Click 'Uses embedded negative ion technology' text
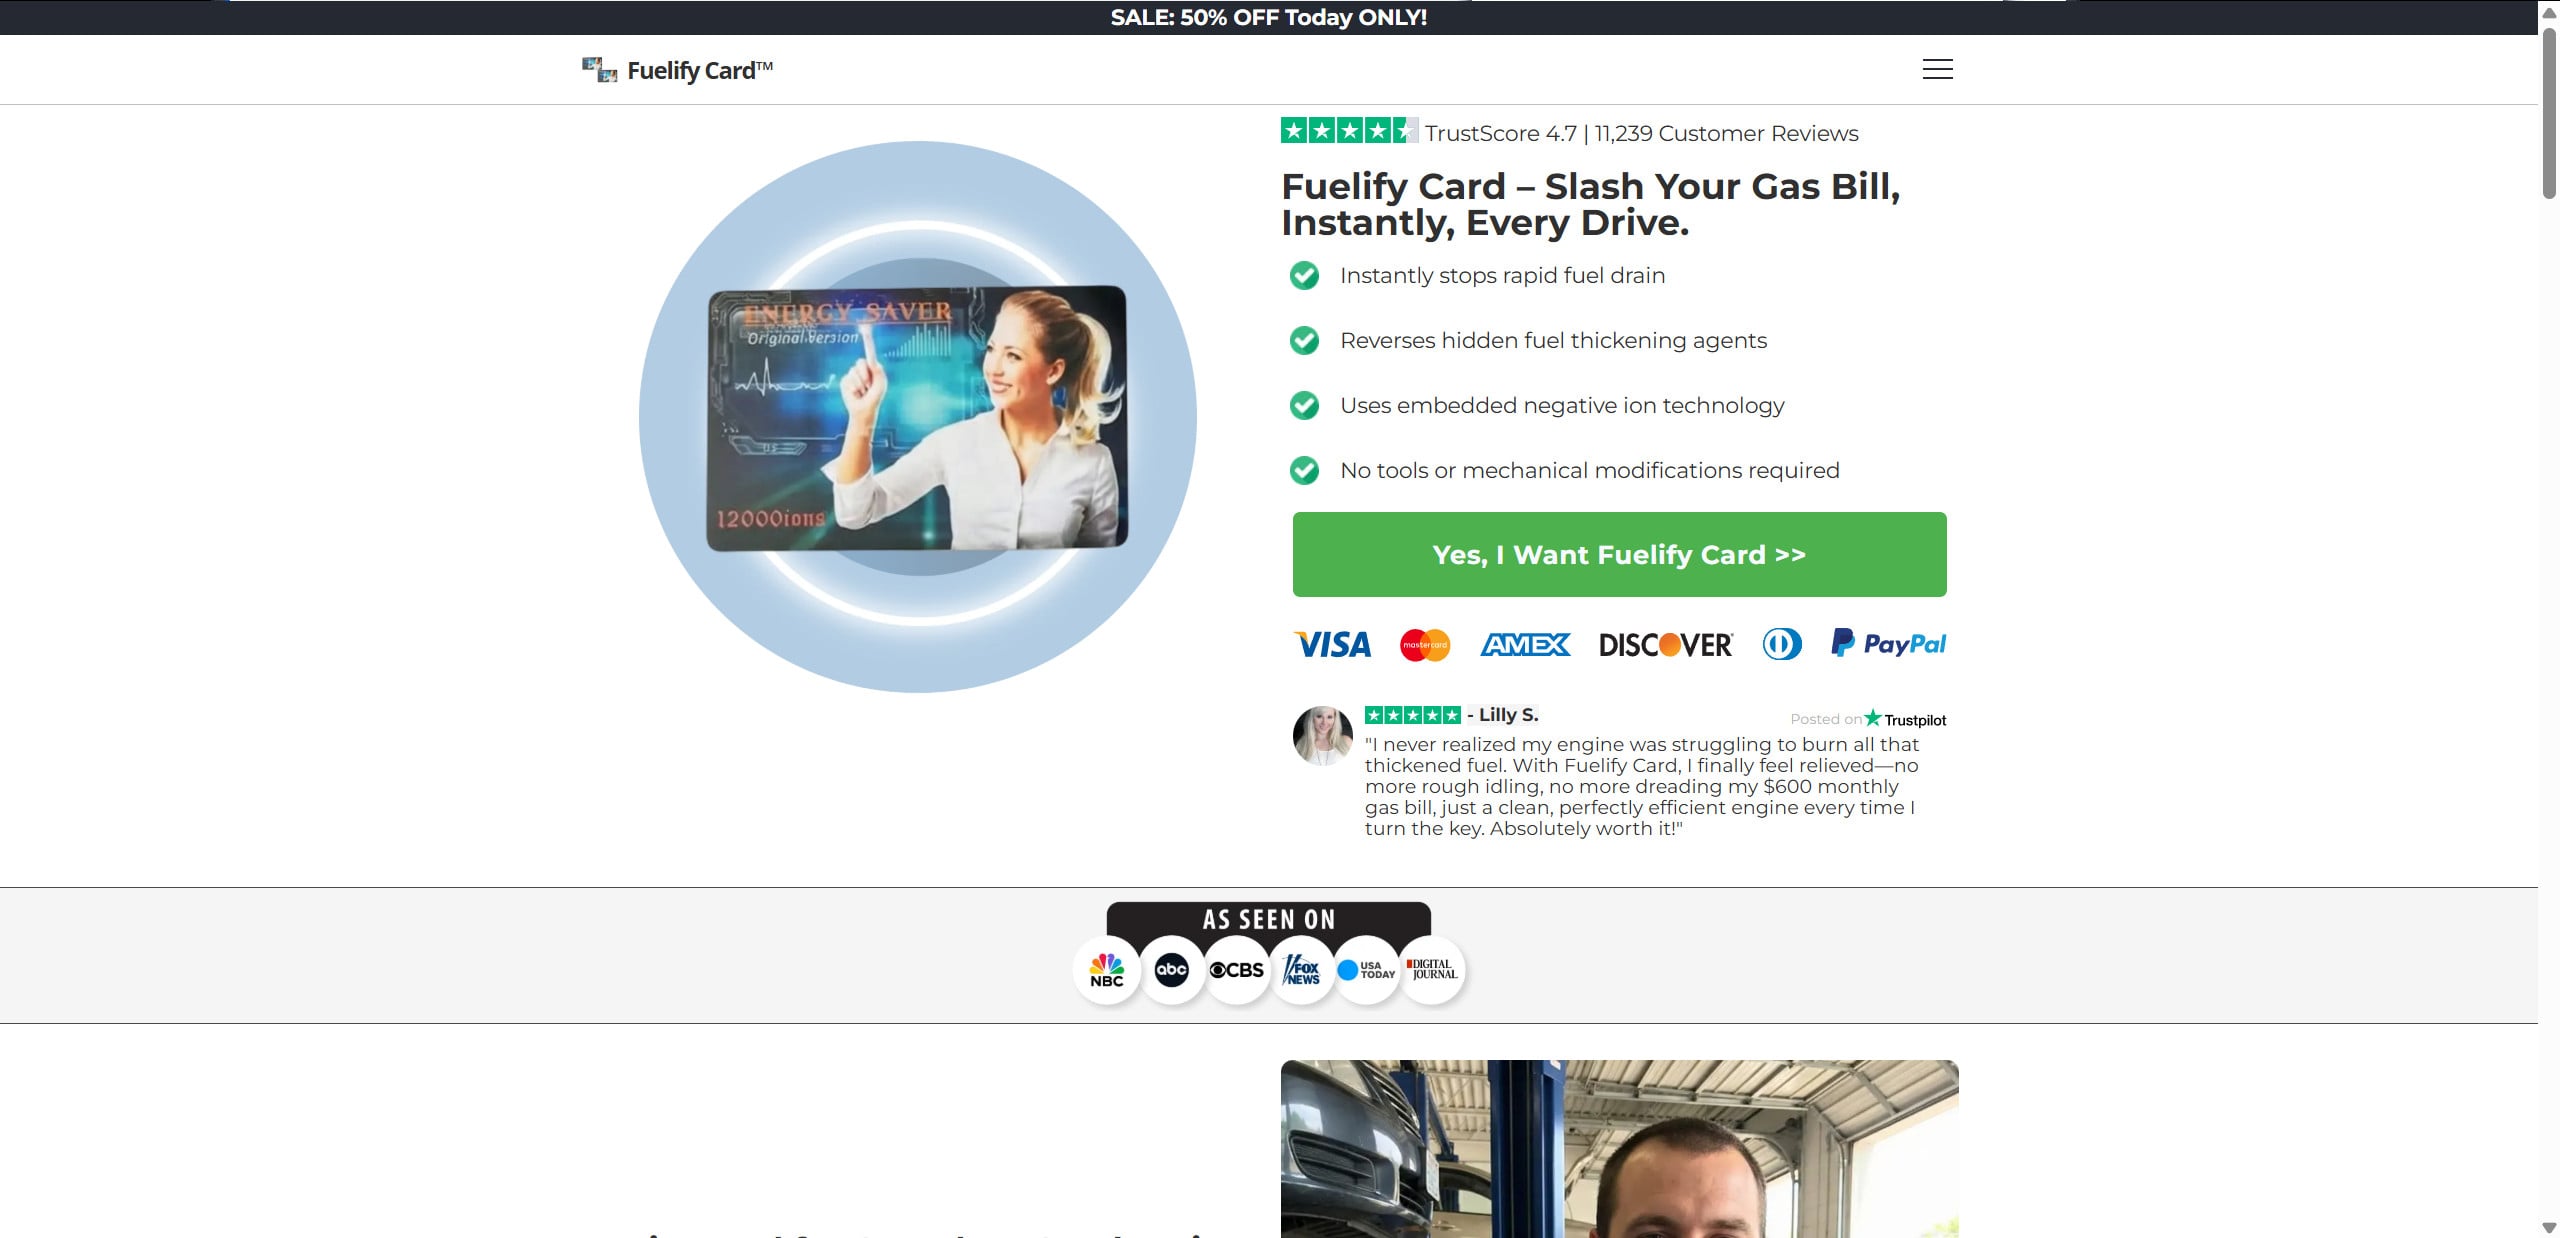This screenshot has width=2560, height=1238. point(1562,405)
